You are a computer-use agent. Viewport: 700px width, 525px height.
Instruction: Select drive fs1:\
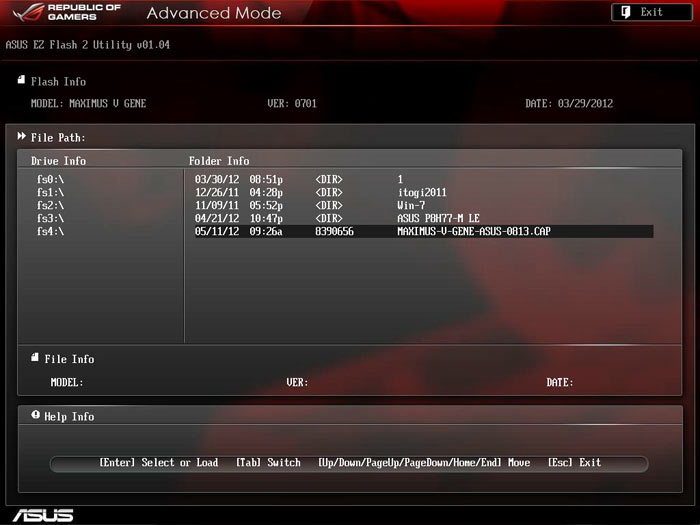click(x=50, y=192)
